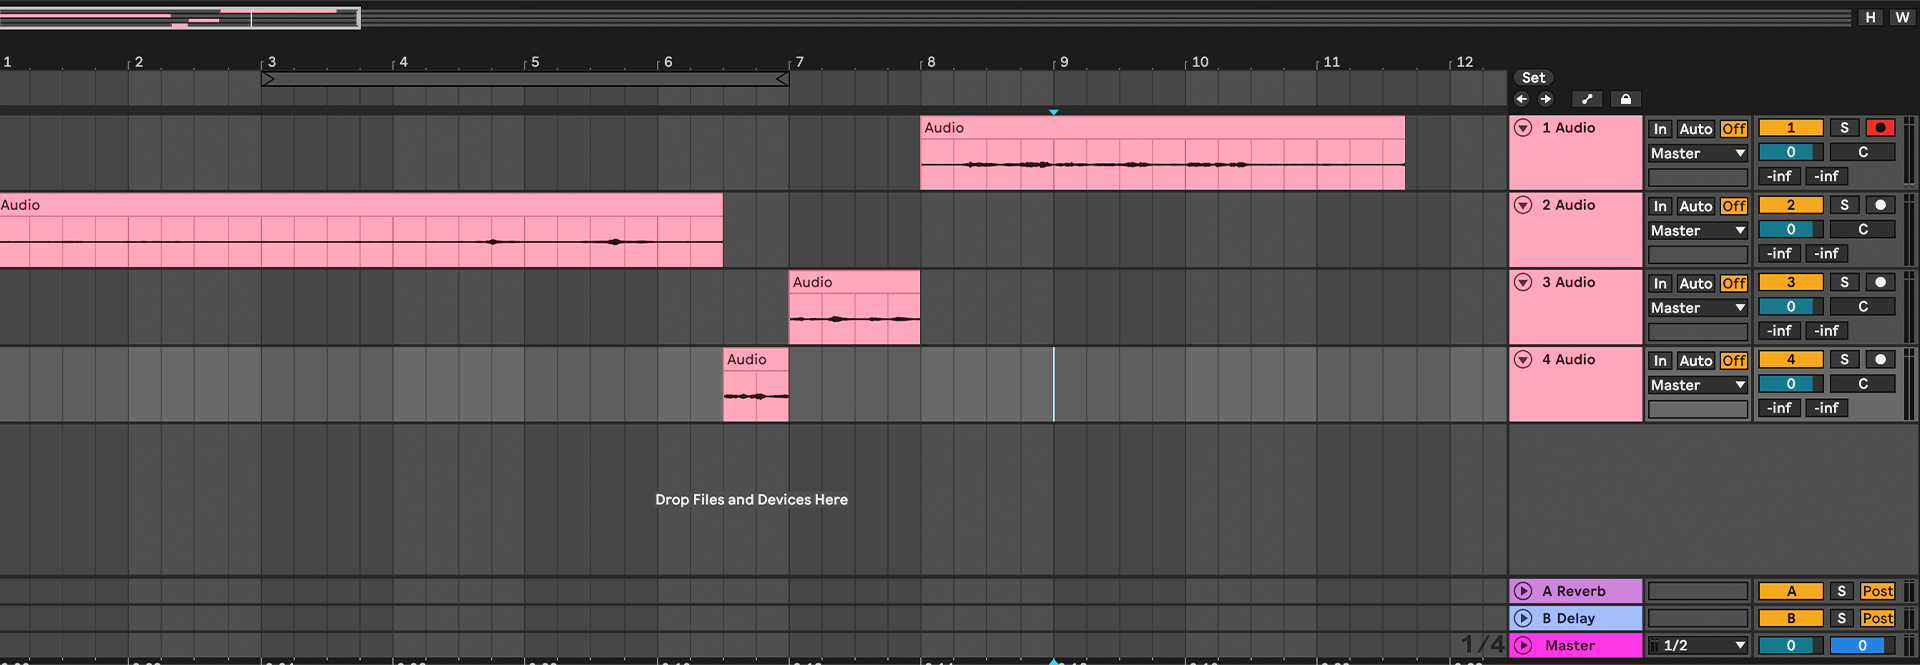Solo track 3 Audio
Screen dimensions: 1920x665
(x=1844, y=282)
